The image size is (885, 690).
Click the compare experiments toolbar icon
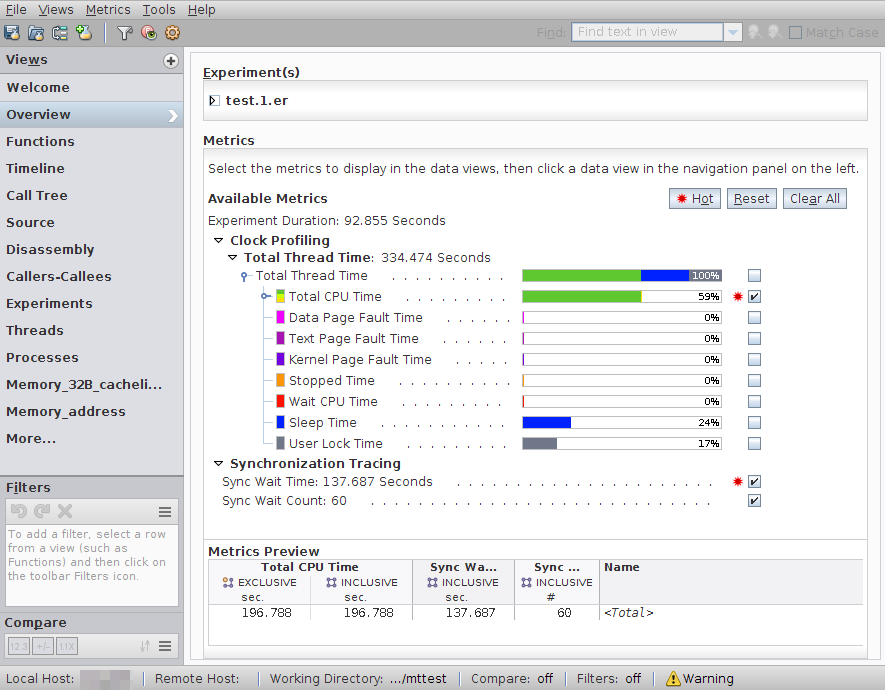(60, 33)
